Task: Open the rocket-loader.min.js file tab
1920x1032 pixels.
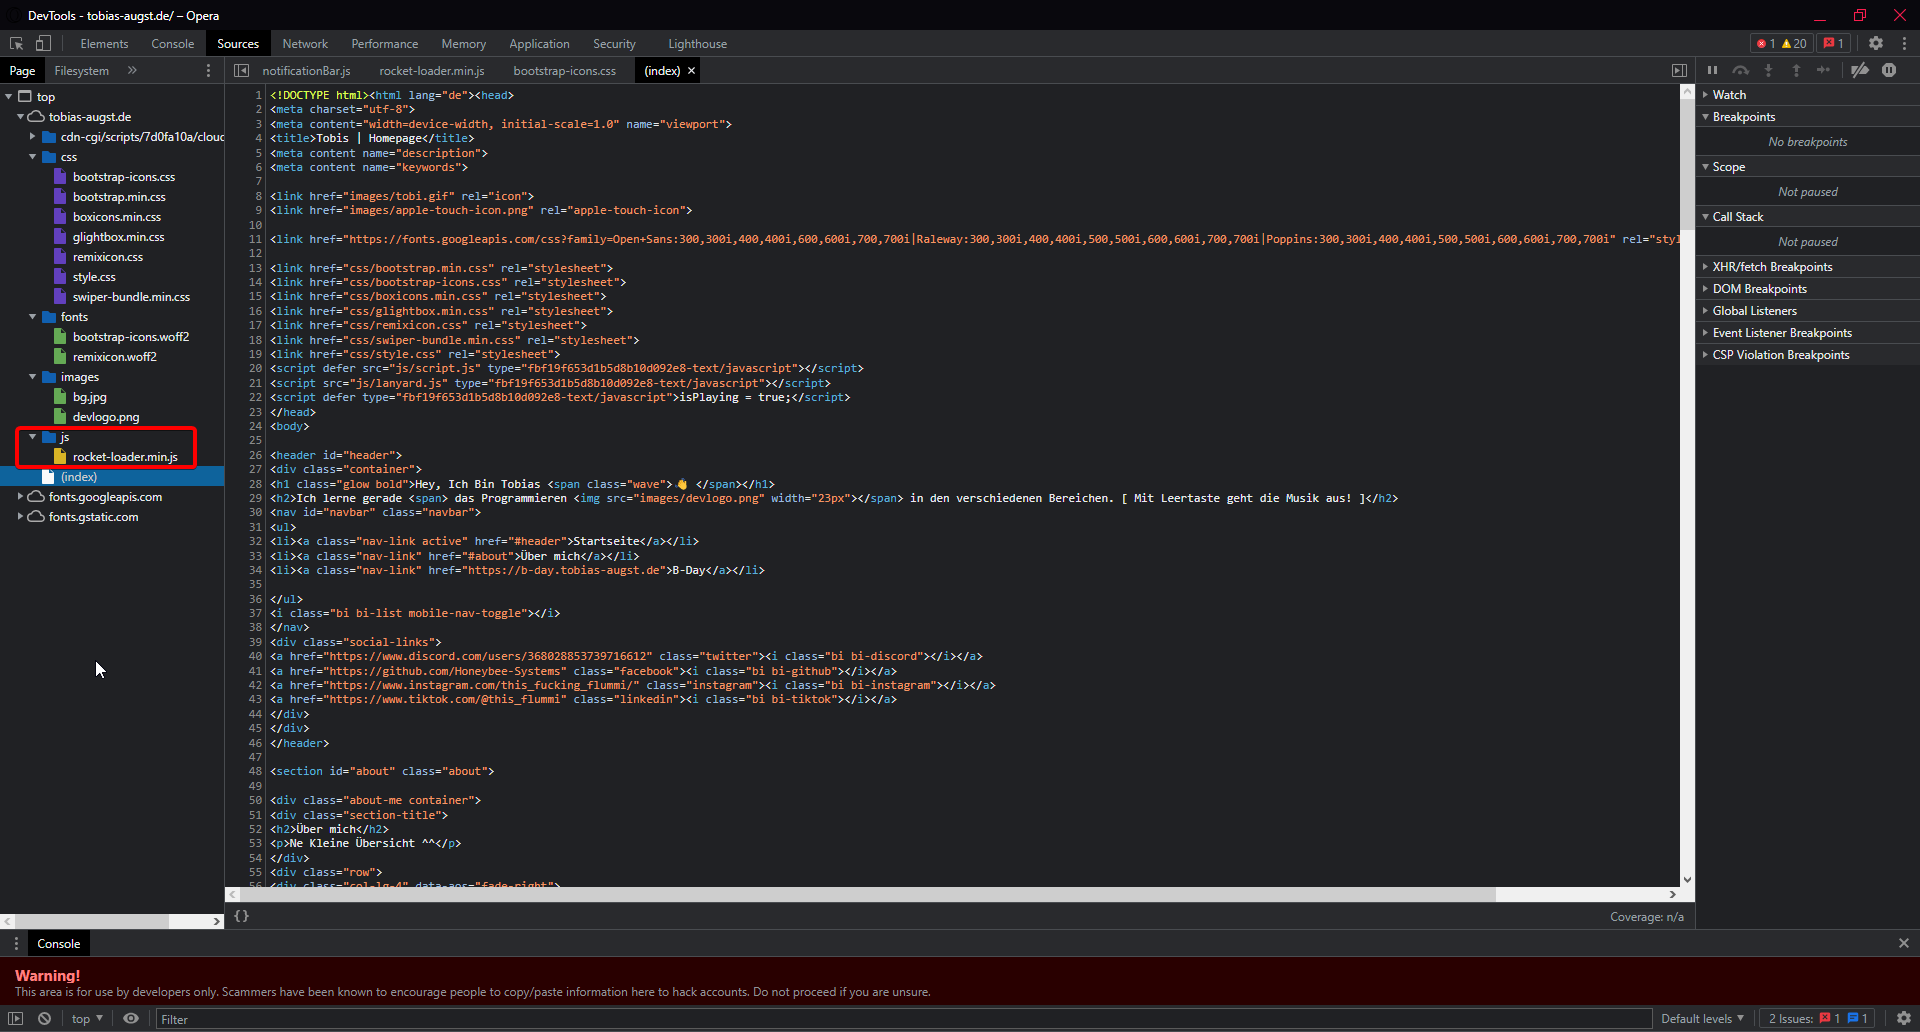Action: tap(431, 71)
